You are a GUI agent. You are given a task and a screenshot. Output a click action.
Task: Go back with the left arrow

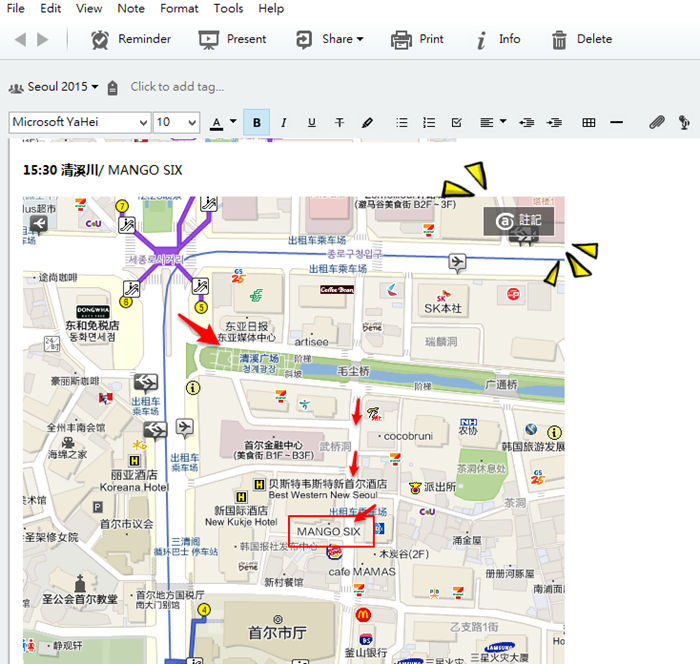coord(20,40)
